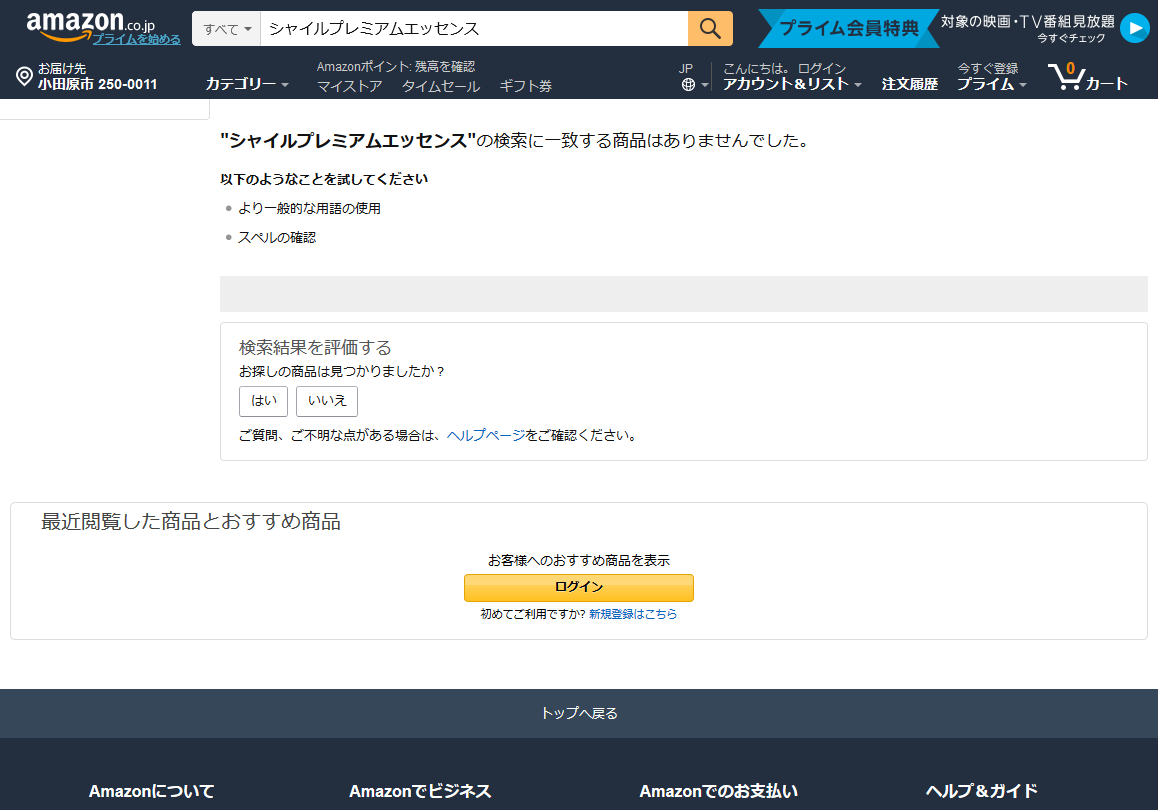The height and width of the screenshot is (810, 1175).
Task: Click the 検索結果を評価する heading
Action: click(315, 348)
